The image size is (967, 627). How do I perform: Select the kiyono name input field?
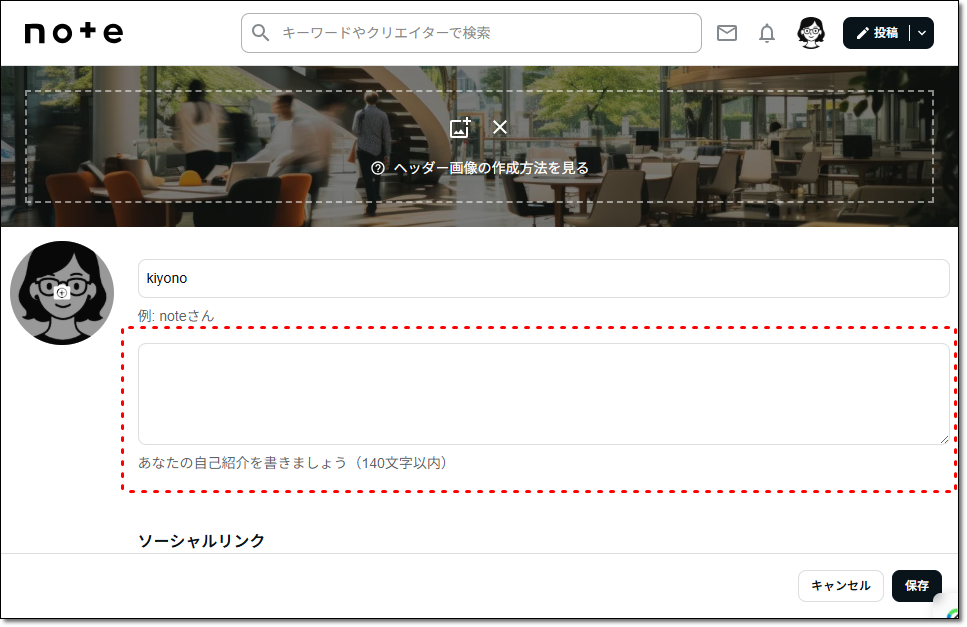pos(544,278)
